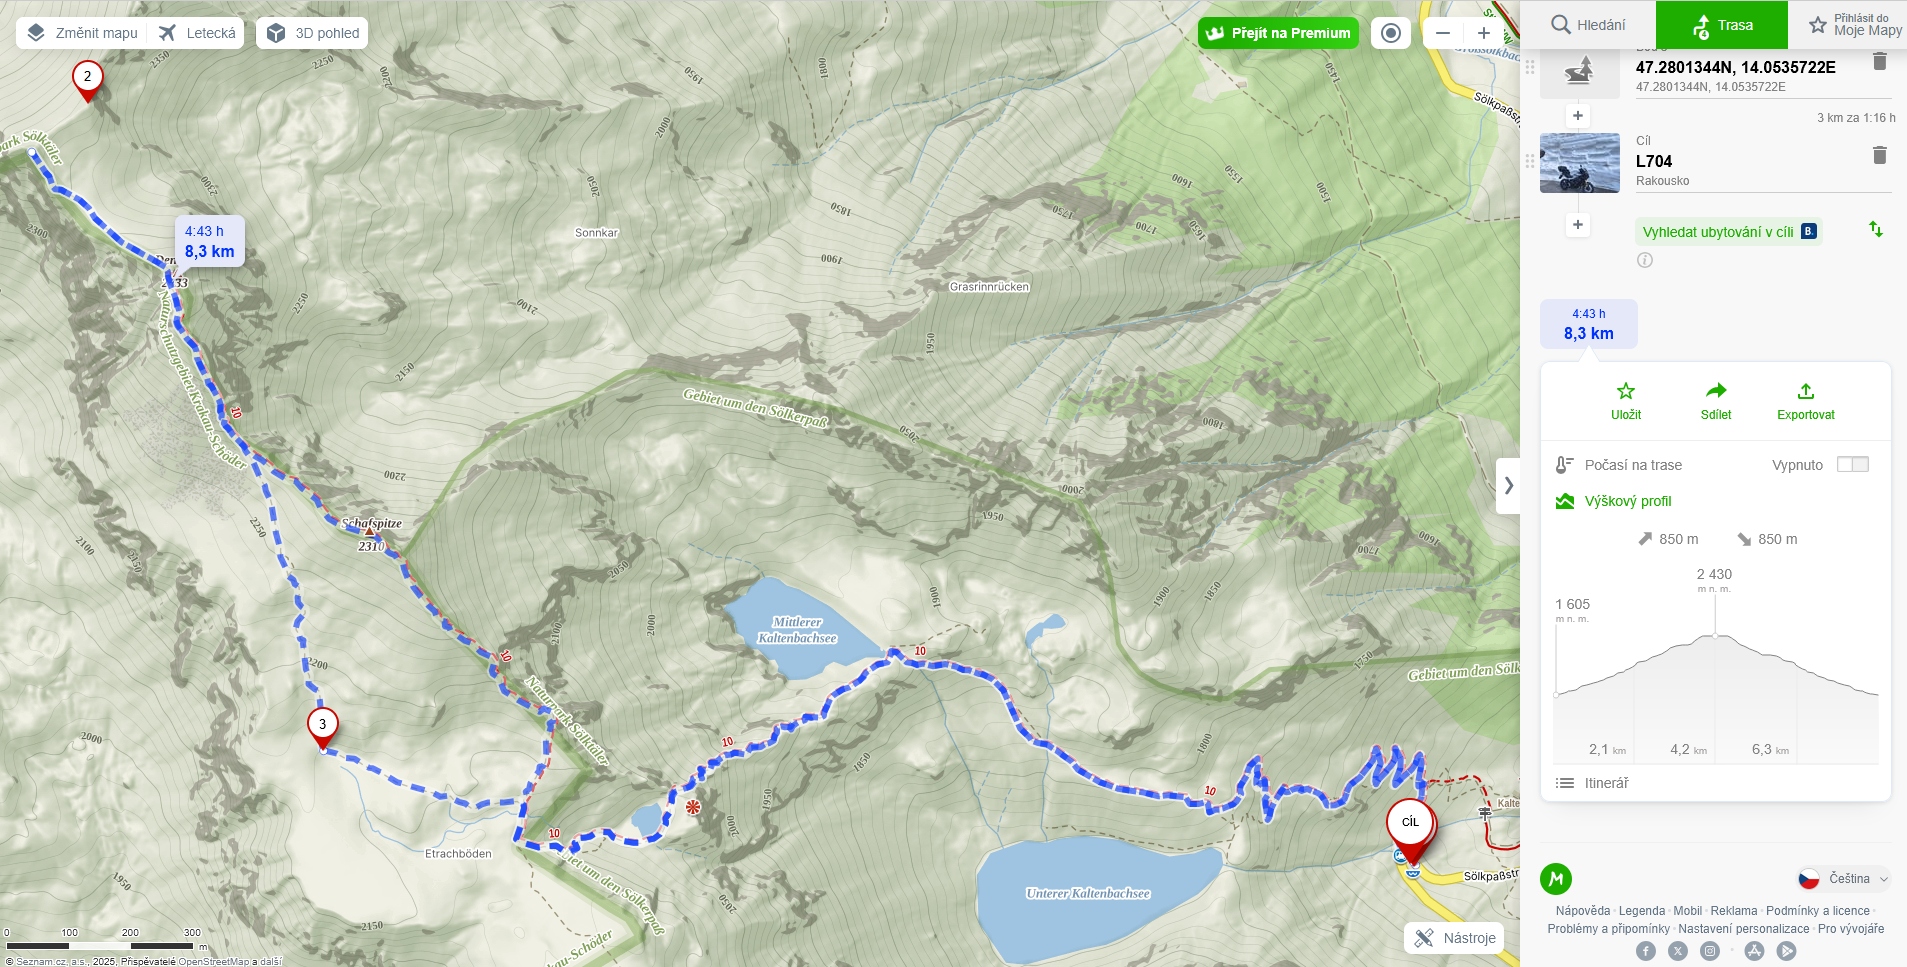Click Vyhledat ubytování v cíli button
Image resolution: width=1907 pixels, height=967 pixels.
tap(1729, 232)
